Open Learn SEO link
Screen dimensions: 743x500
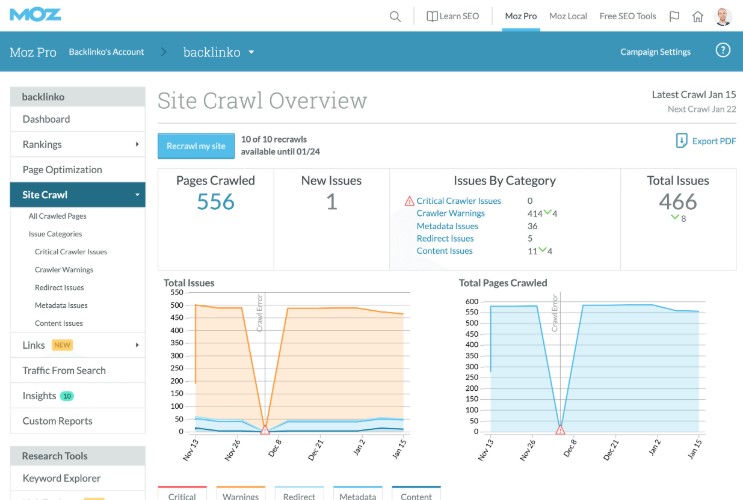click(459, 16)
